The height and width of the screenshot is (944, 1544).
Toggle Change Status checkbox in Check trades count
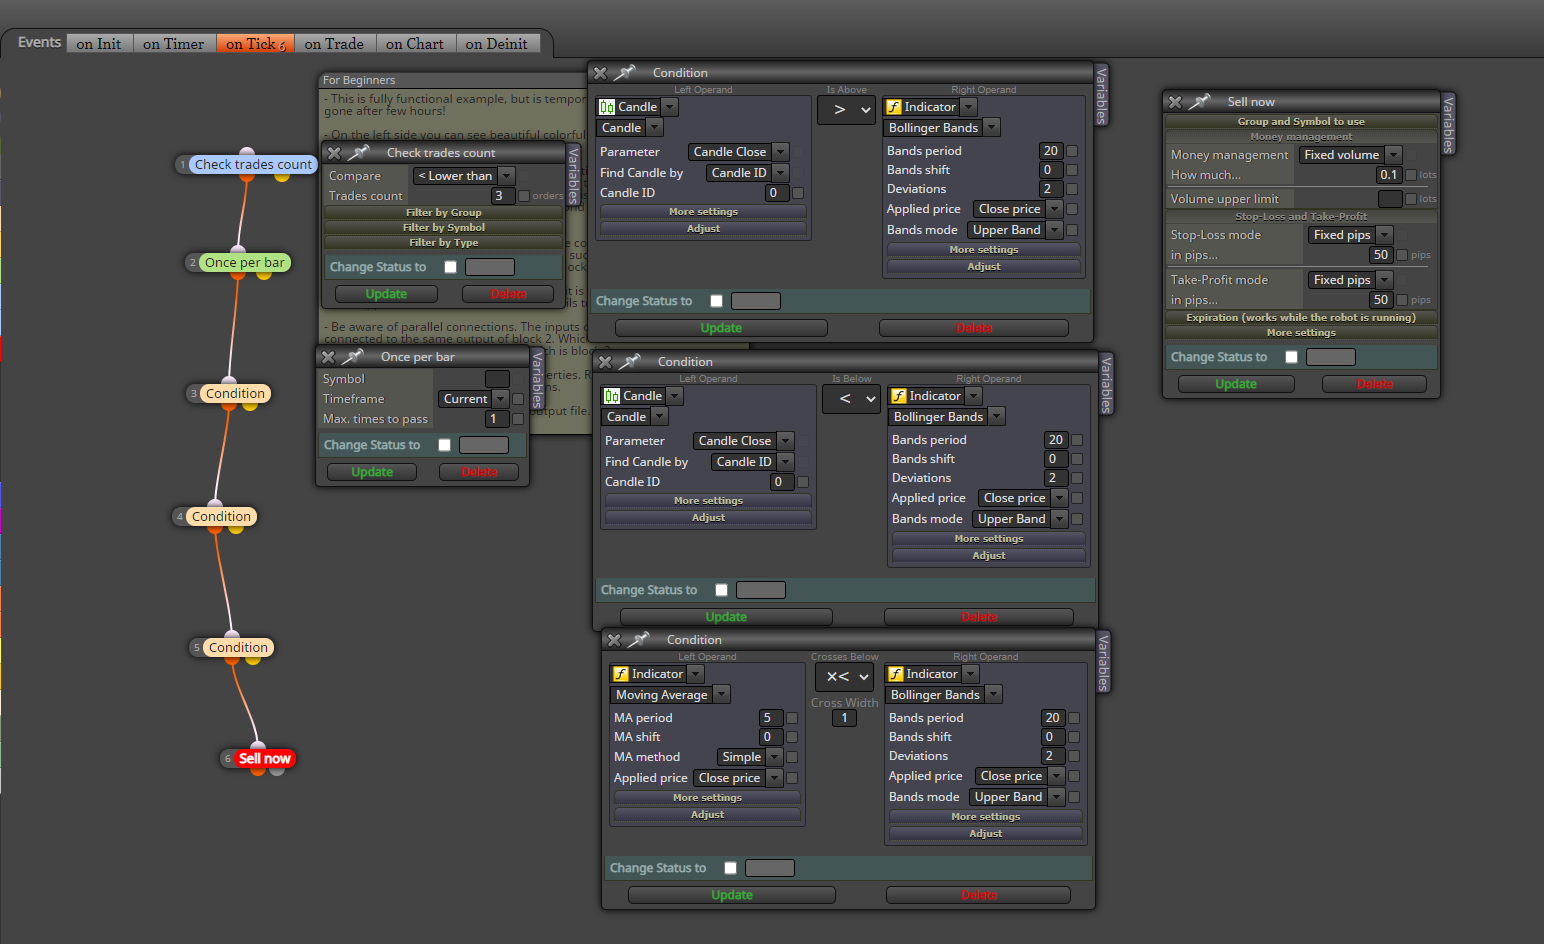[450, 267]
